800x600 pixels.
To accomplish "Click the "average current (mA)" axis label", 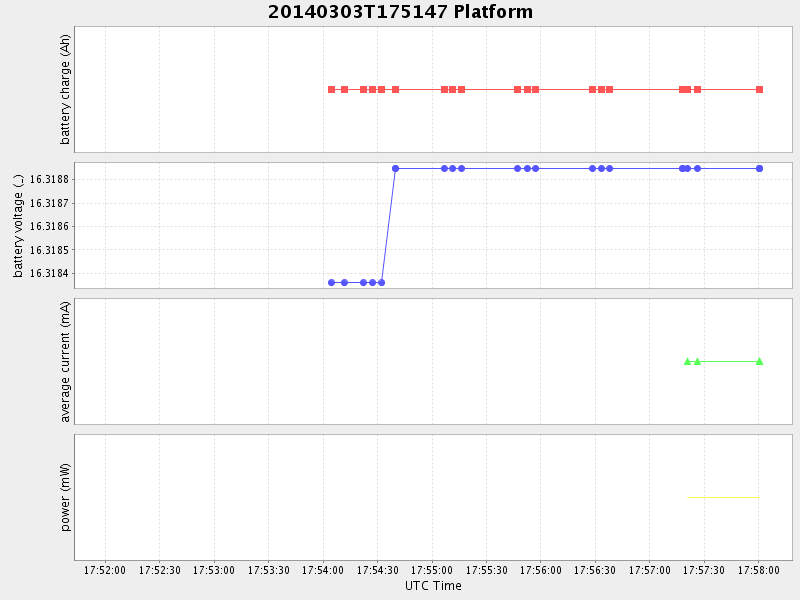I will (x=66, y=361).
